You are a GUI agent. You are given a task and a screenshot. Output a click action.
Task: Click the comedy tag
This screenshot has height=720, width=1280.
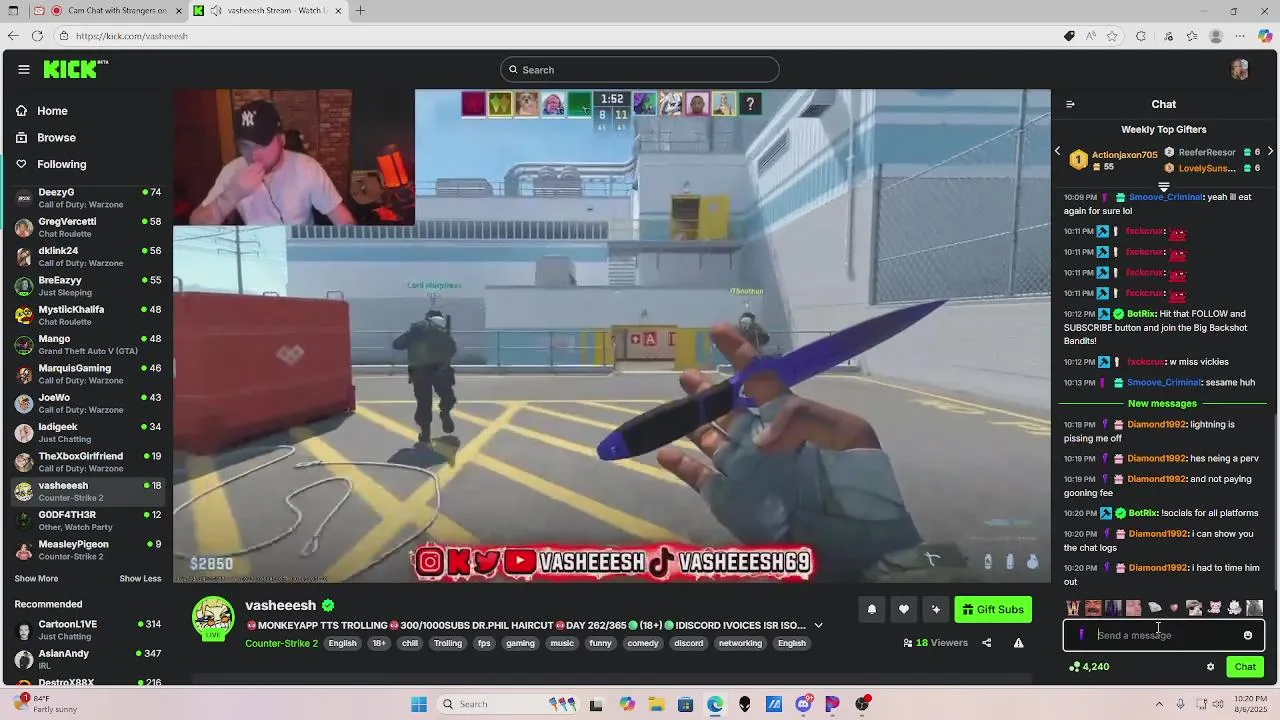[x=643, y=643]
